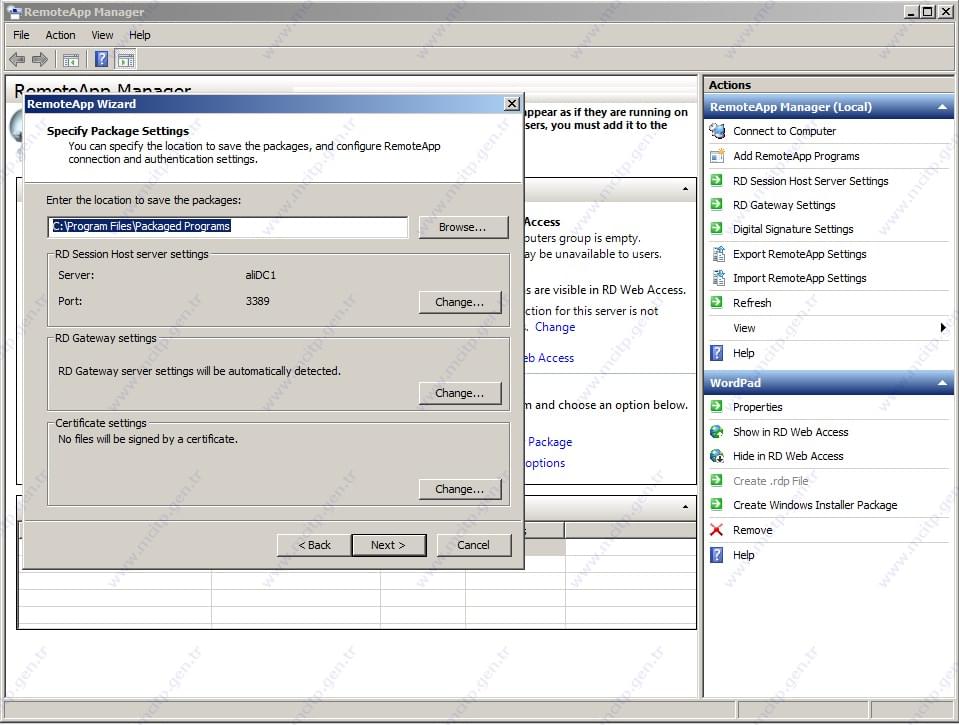Toggle the console tree toolbar icon
Screen dimensions: 959x725
71,59
